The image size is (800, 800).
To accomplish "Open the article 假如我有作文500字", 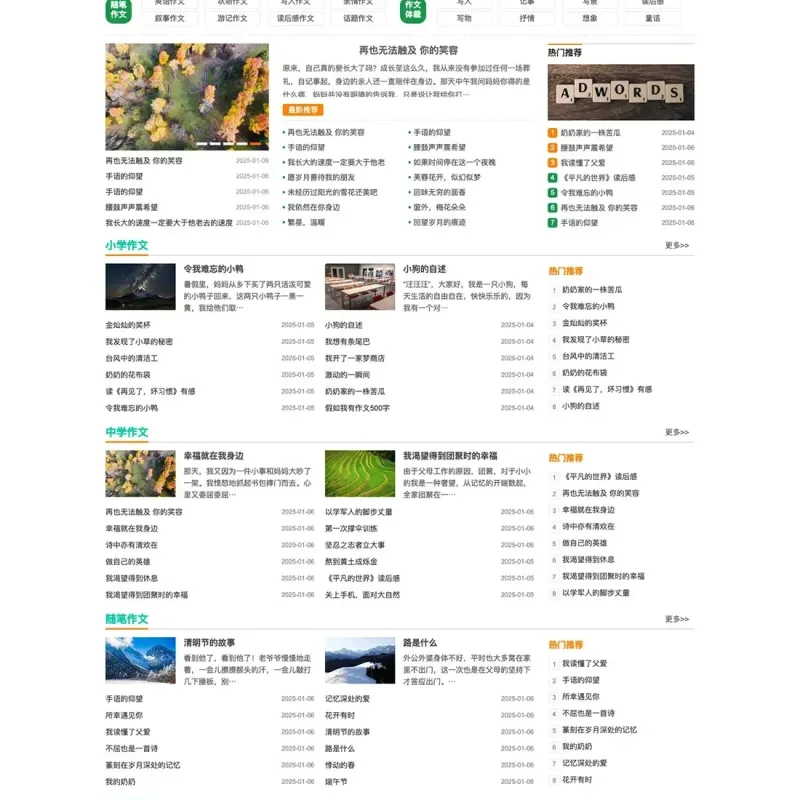I will coord(357,408).
